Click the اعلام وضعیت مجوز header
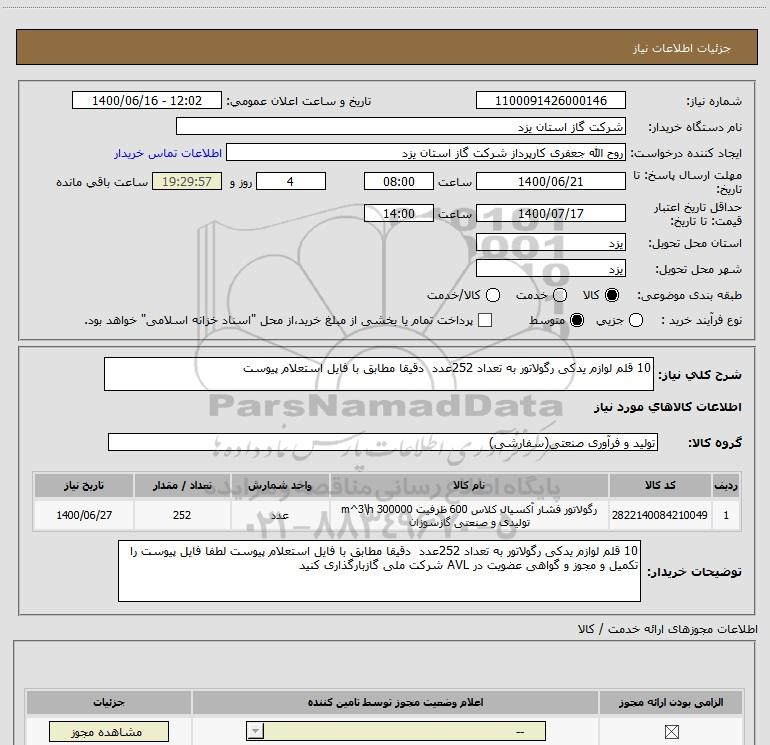Viewport: 770px width, 745px height. (x=395, y=702)
